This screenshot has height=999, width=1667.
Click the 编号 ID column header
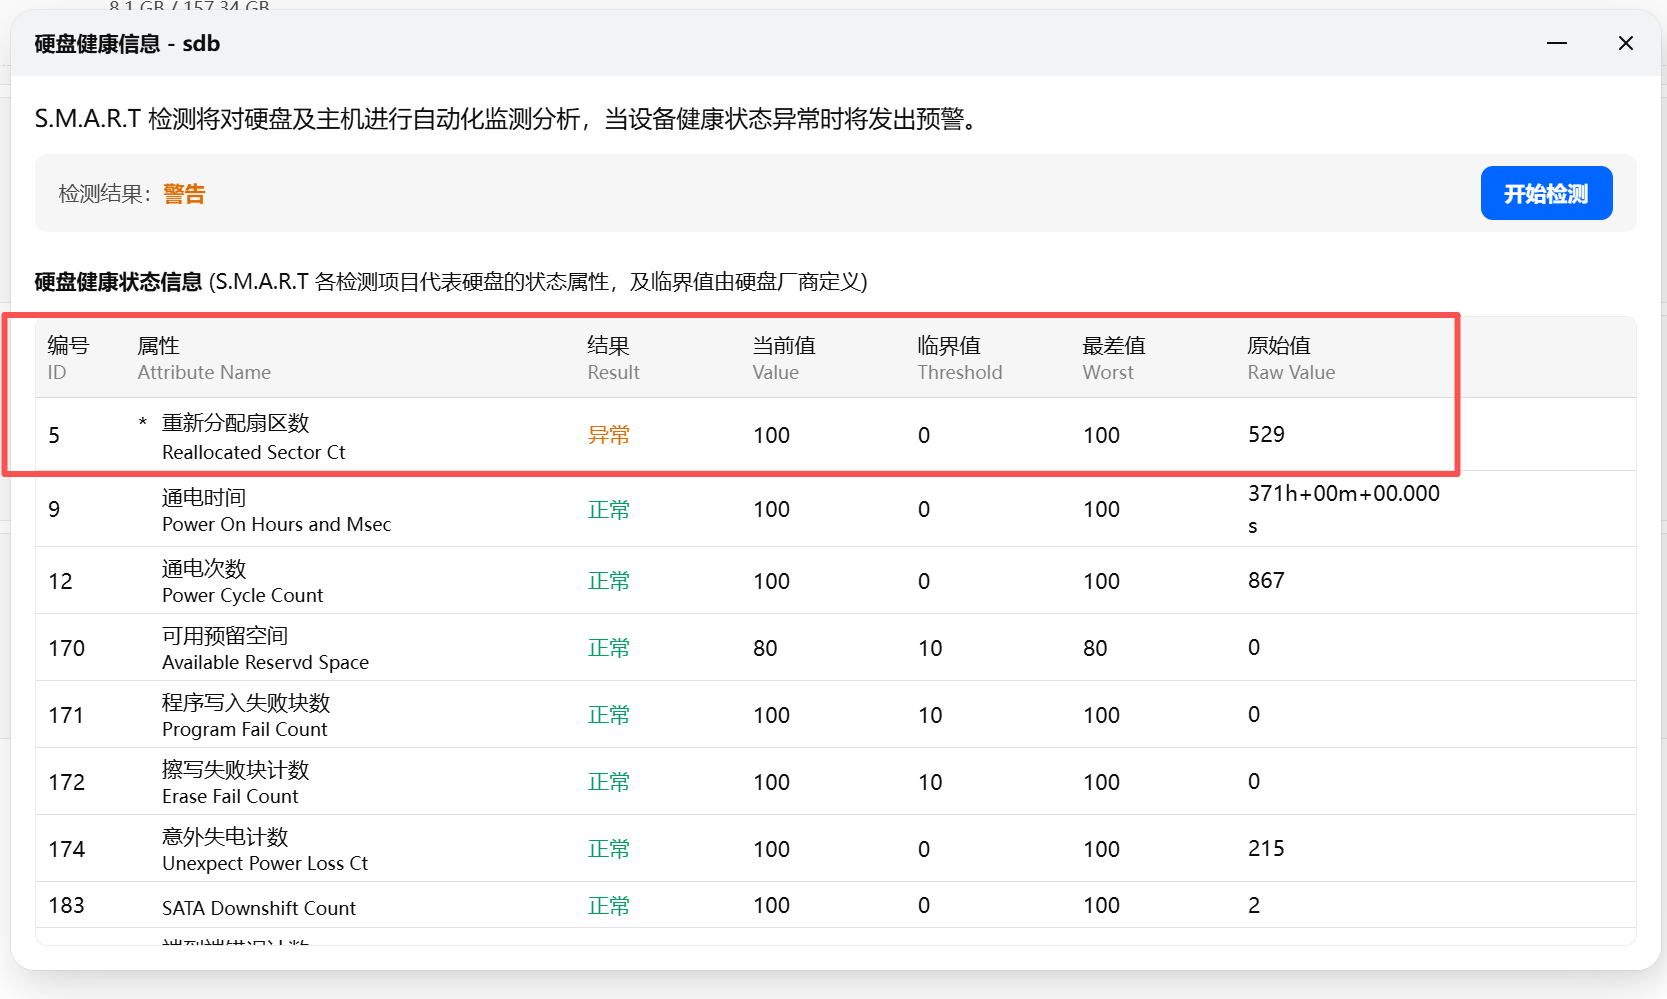[68, 358]
